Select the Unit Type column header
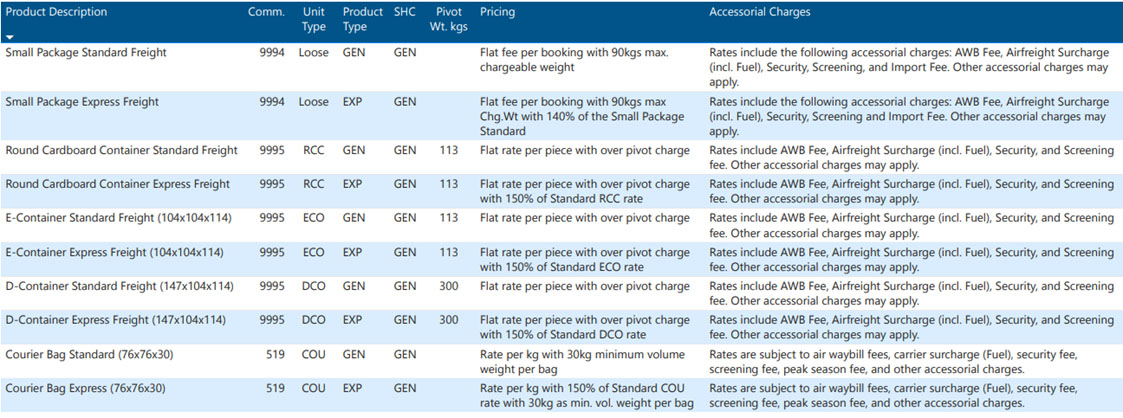The image size is (1123, 418). (x=314, y=19)
